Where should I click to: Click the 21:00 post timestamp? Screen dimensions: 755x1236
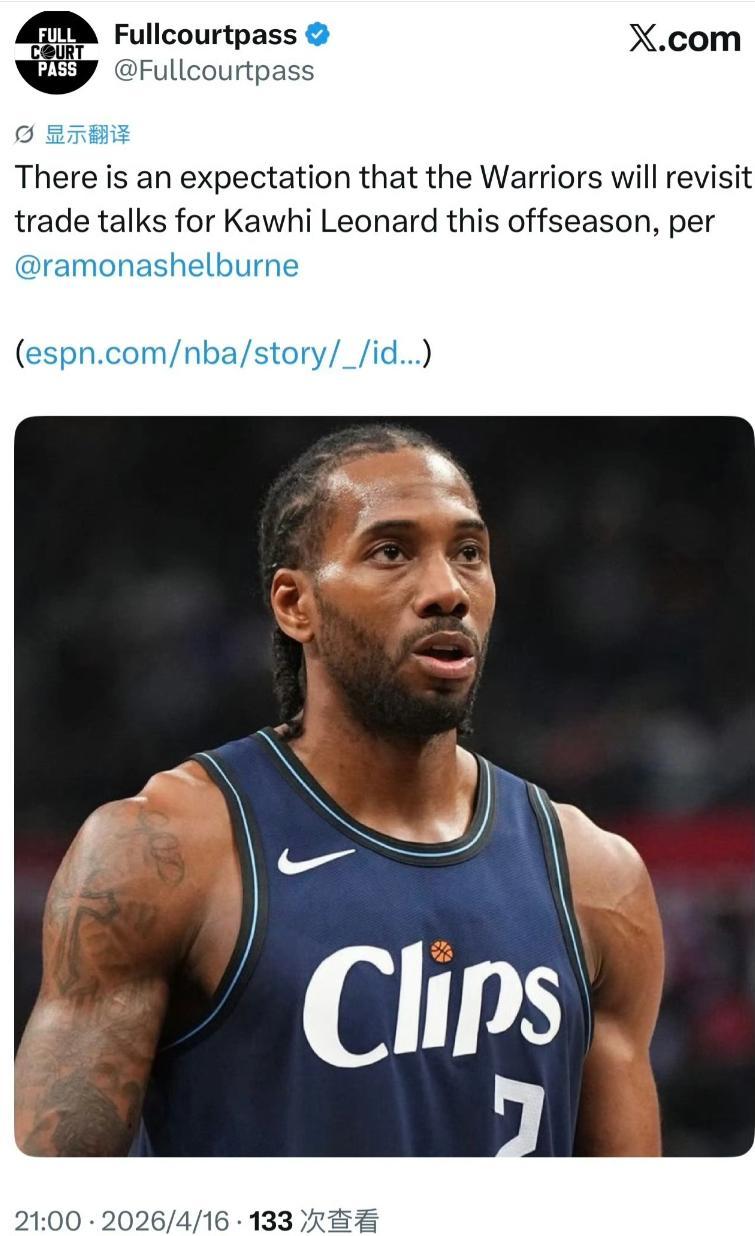point(48,1220)
